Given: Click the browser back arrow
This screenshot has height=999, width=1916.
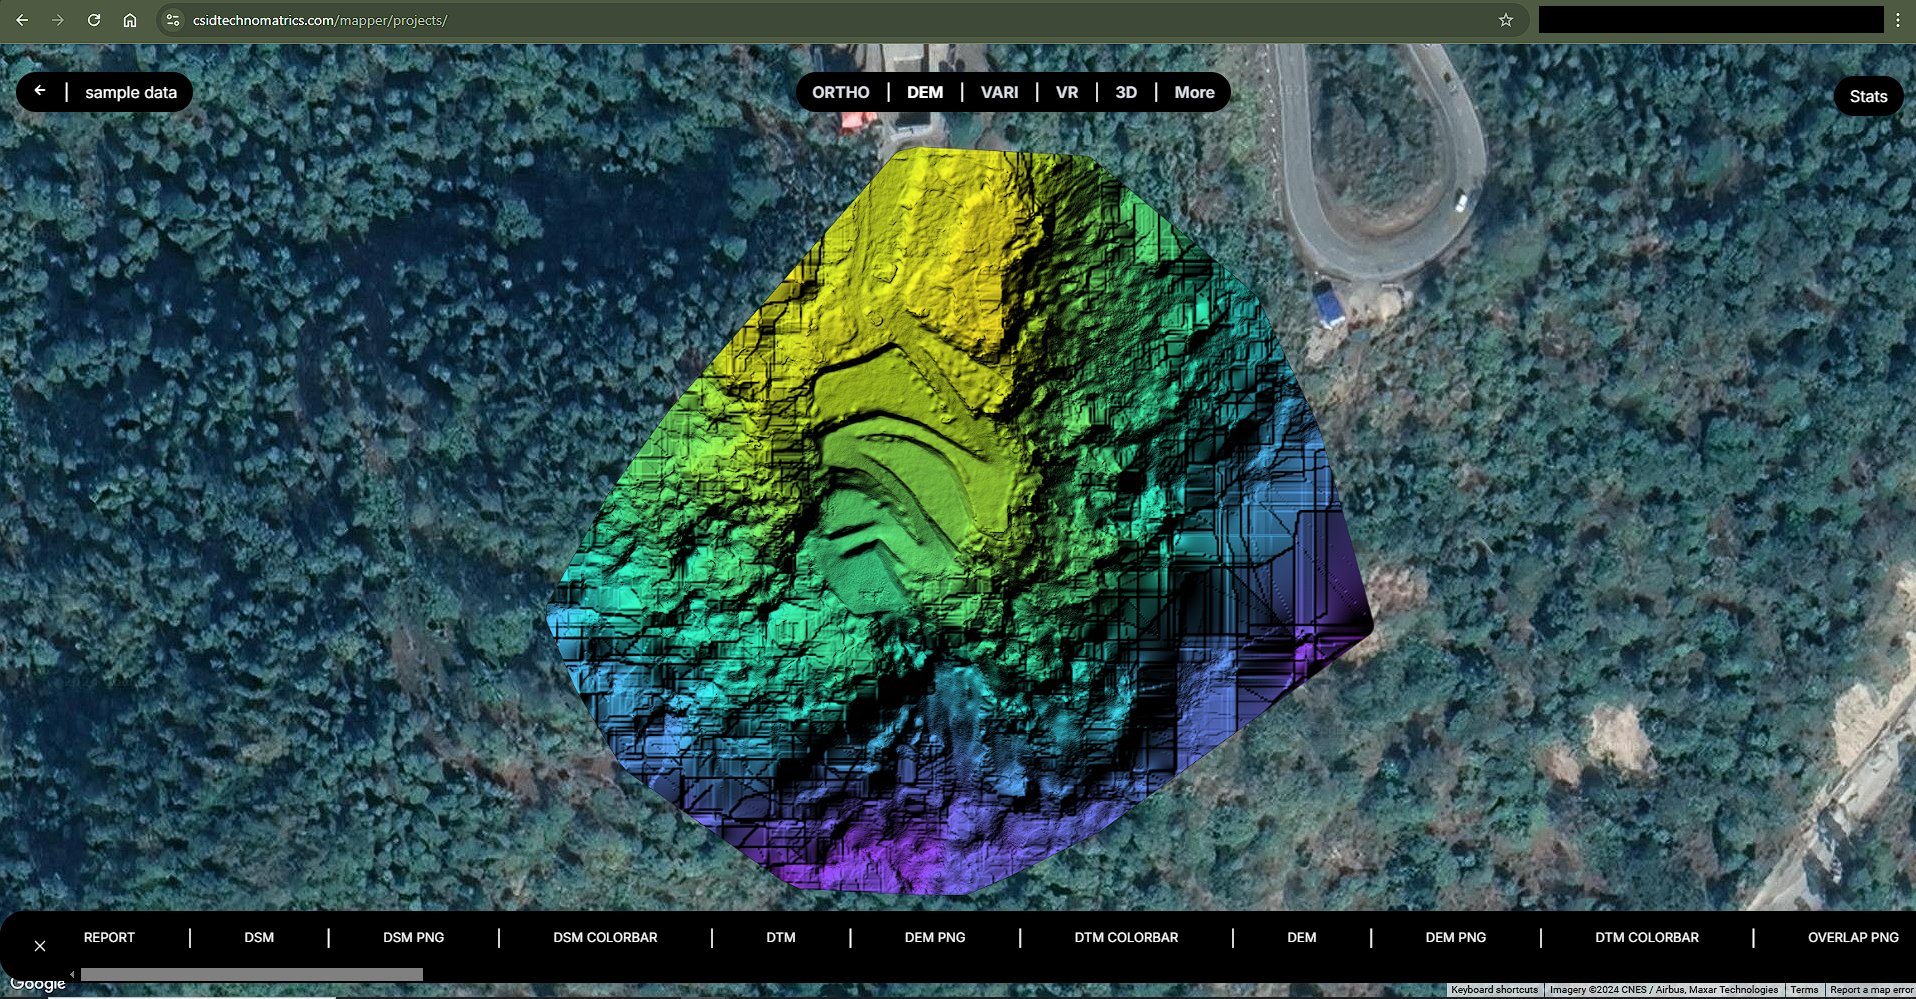Looking at the screenshot, I should tap(22, 20).
